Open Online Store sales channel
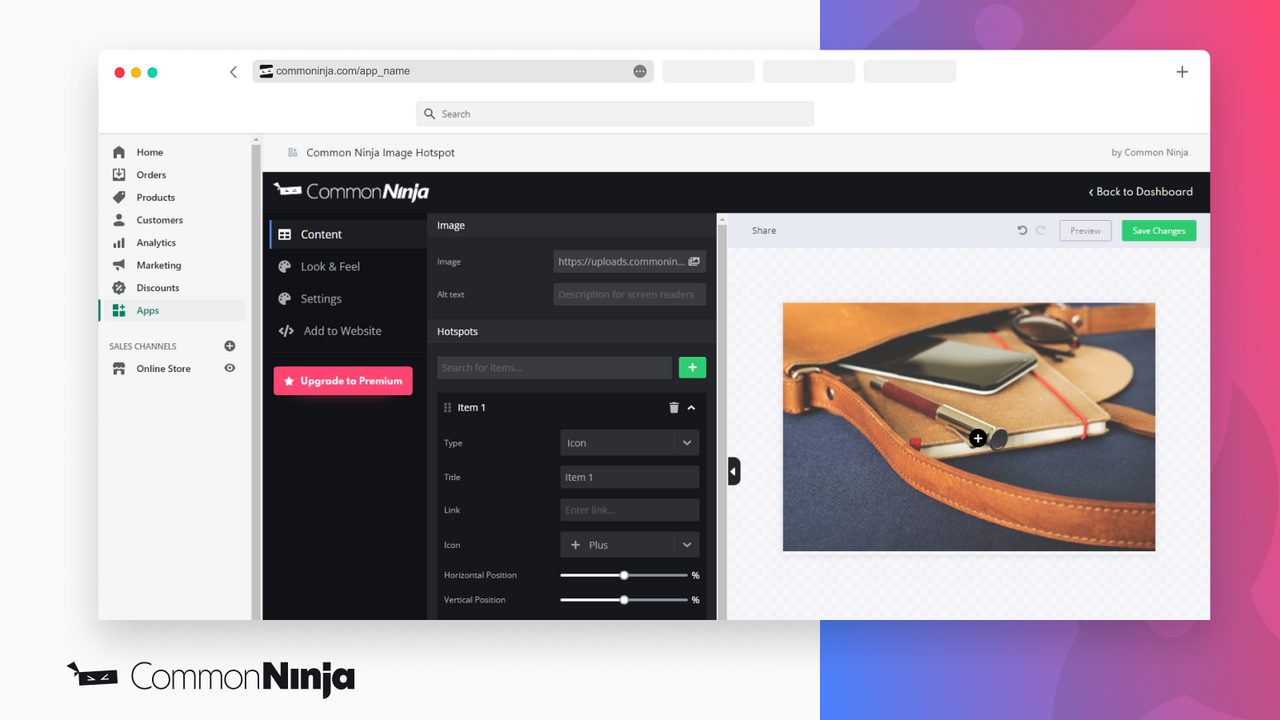 164,369
